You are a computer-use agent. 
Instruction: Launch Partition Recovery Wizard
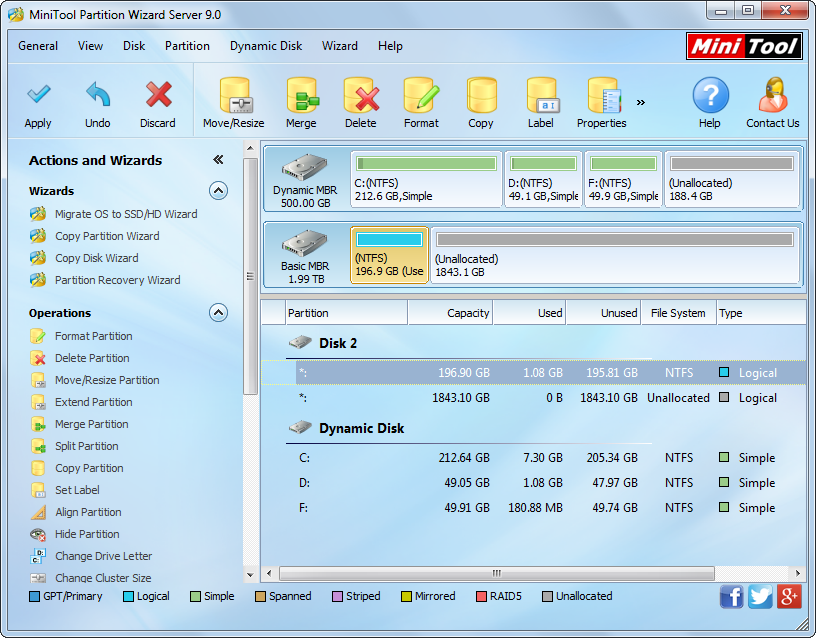[118, 280]
